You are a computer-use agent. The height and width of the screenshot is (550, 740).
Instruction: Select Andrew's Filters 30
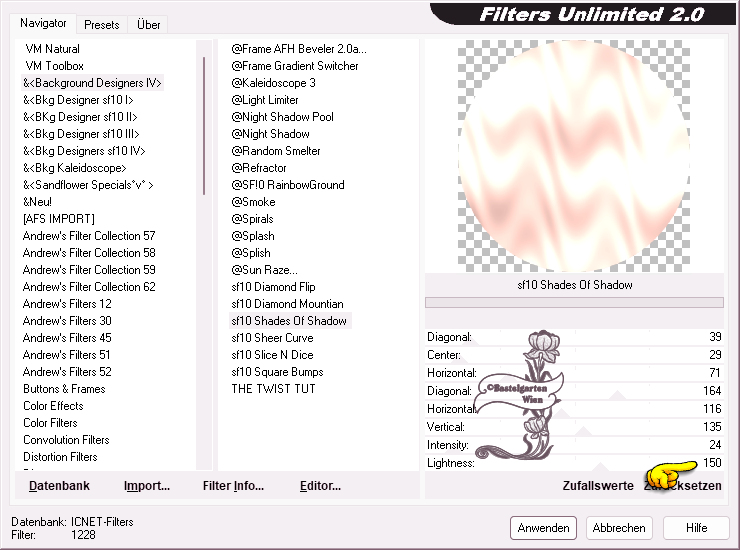pyautogui.click(x=67, y=321)
